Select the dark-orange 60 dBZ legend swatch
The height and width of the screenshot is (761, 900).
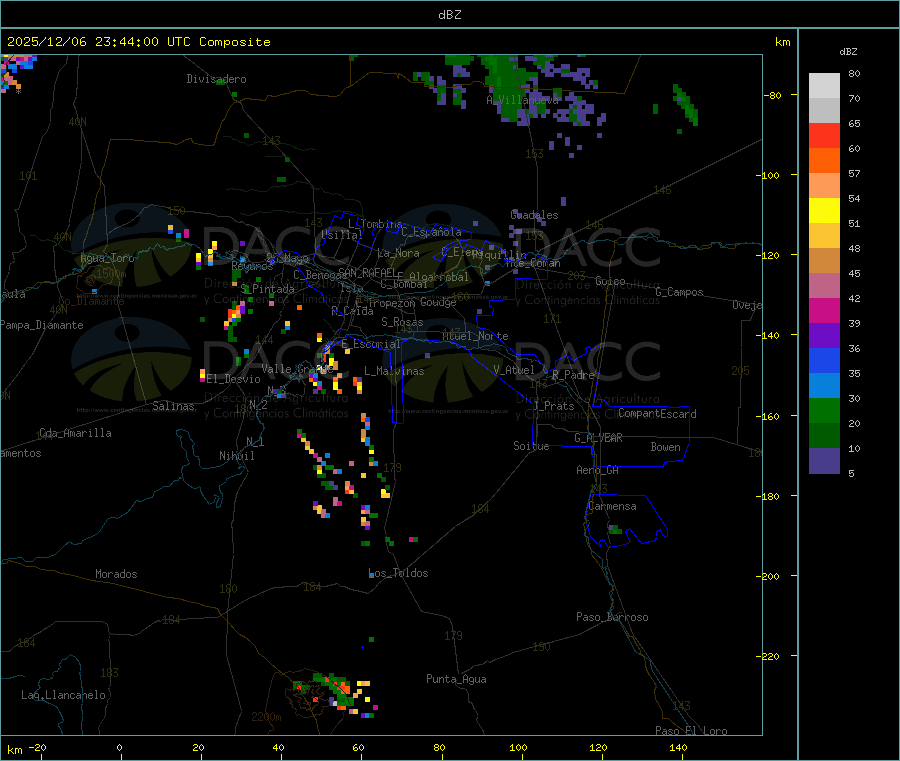pyautogui.click(x=824, y=161)
